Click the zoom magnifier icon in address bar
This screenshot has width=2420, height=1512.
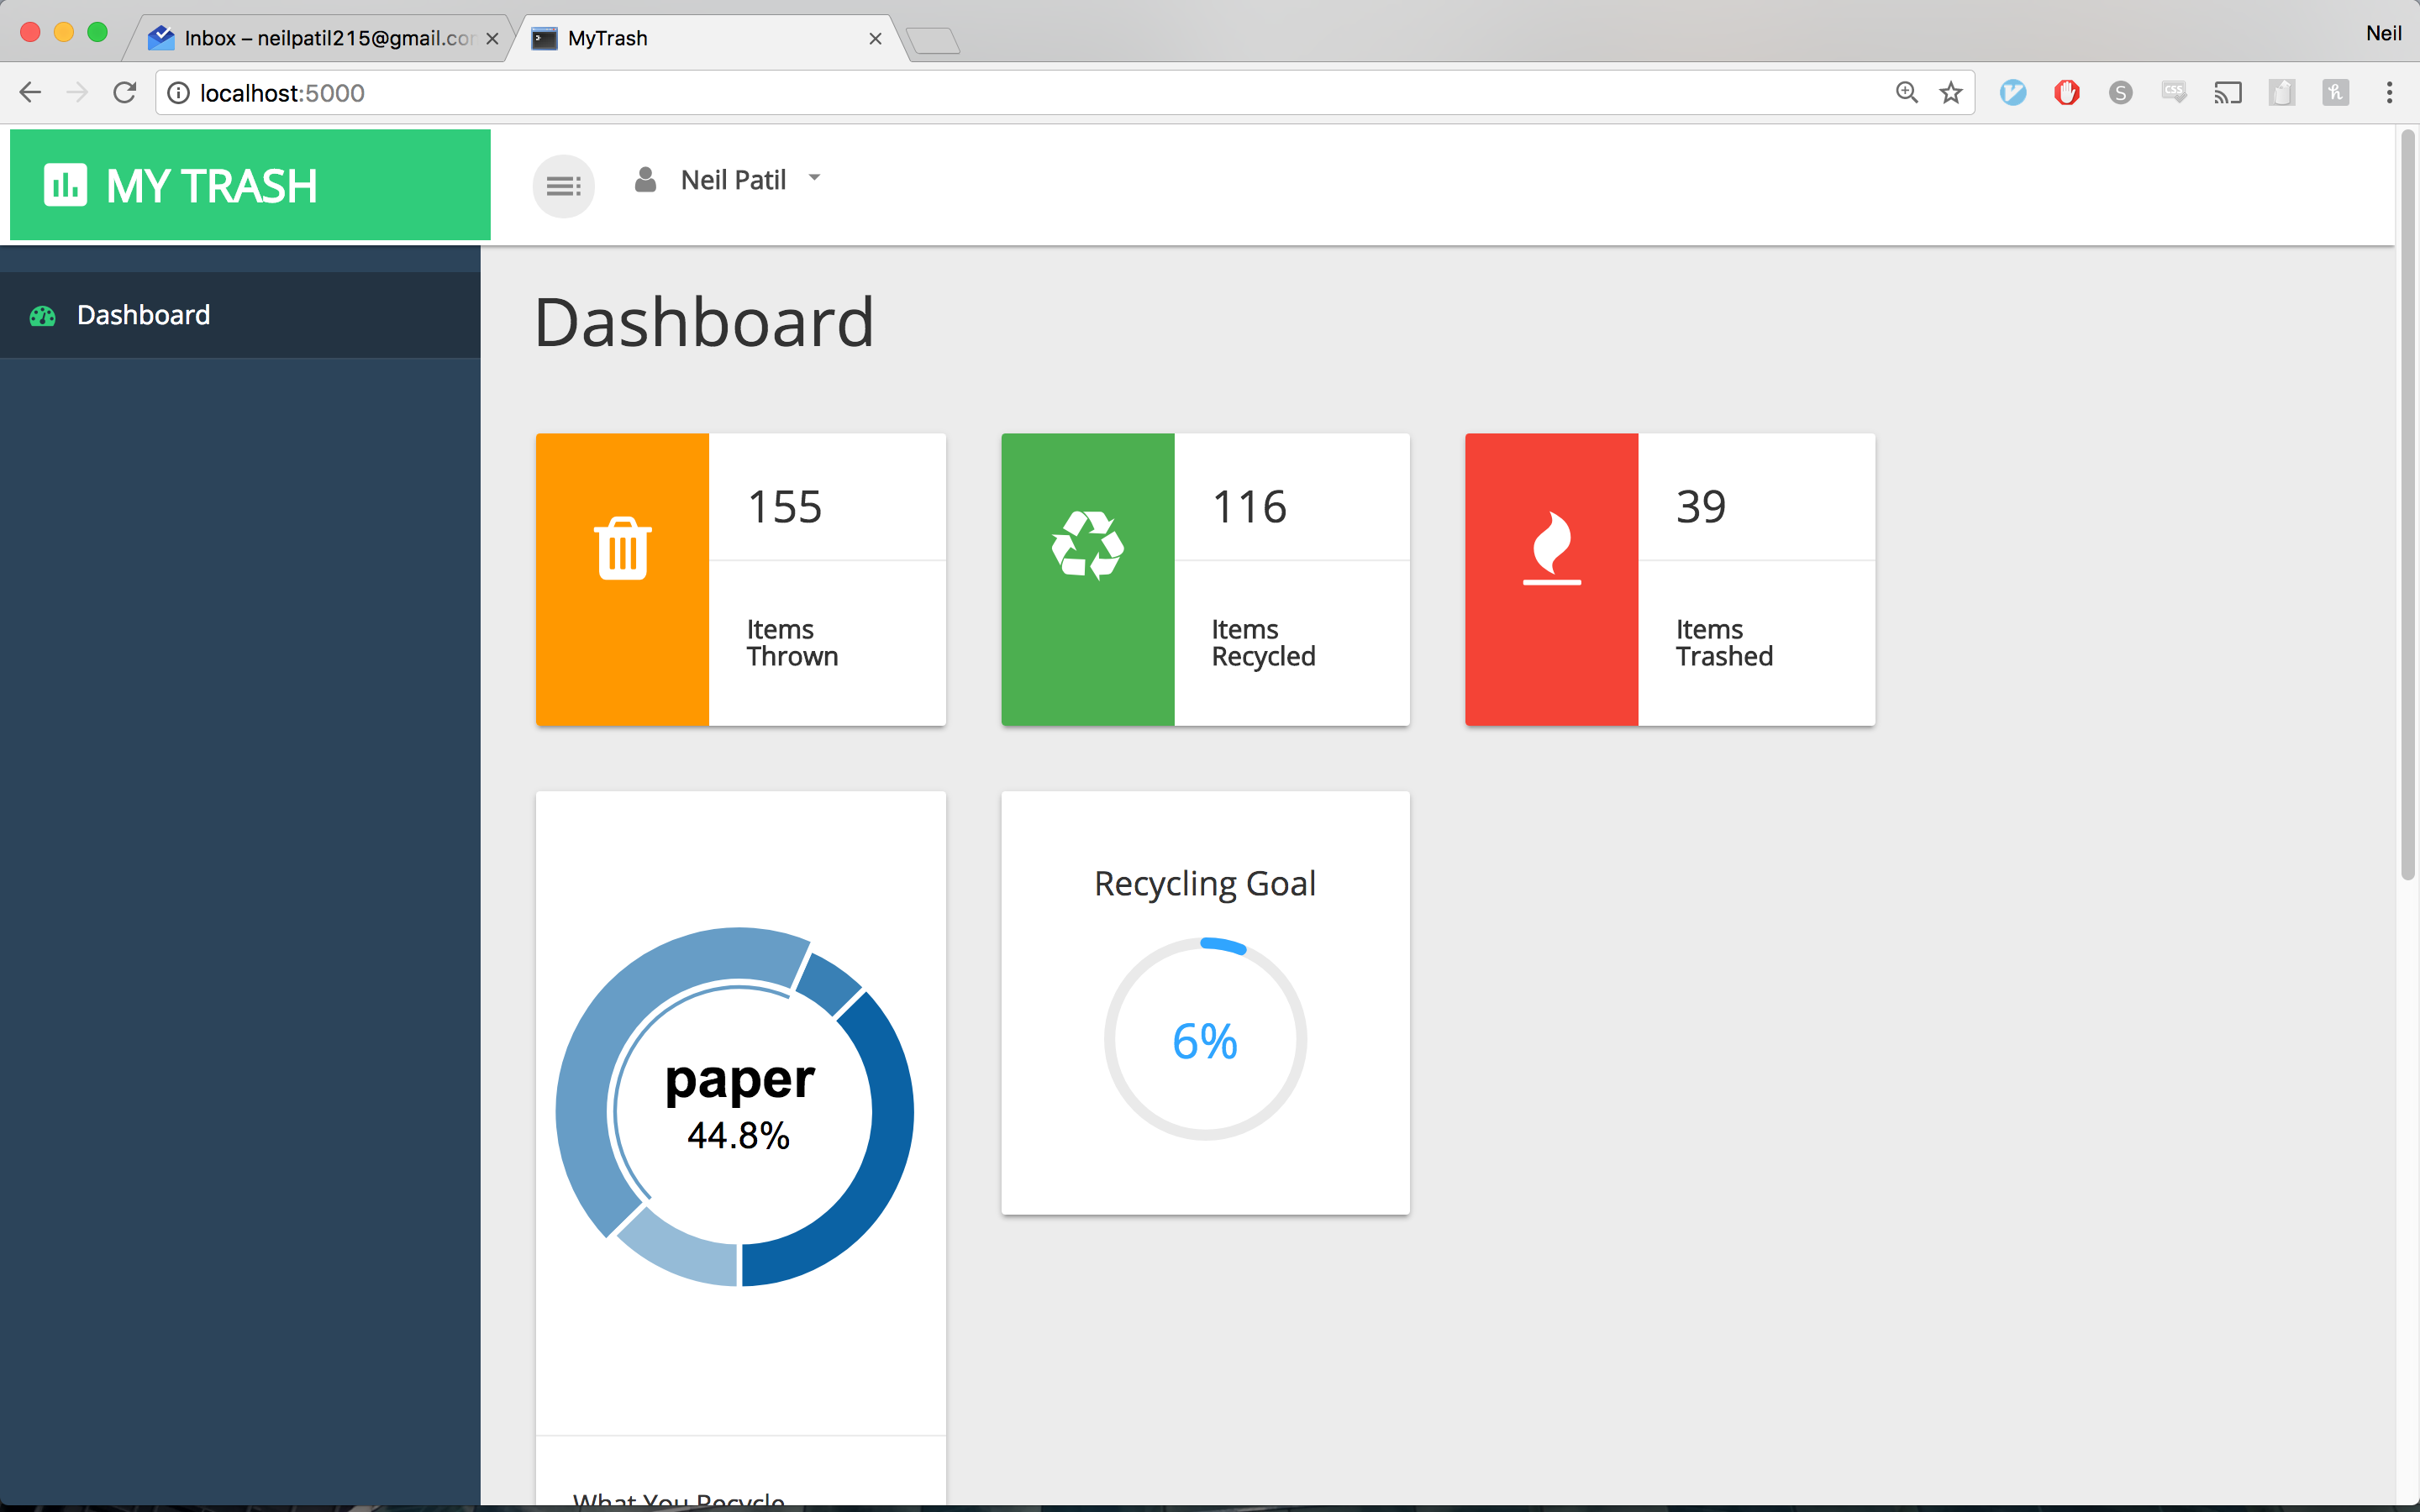pyautogui.click(x=1906, y=93)
